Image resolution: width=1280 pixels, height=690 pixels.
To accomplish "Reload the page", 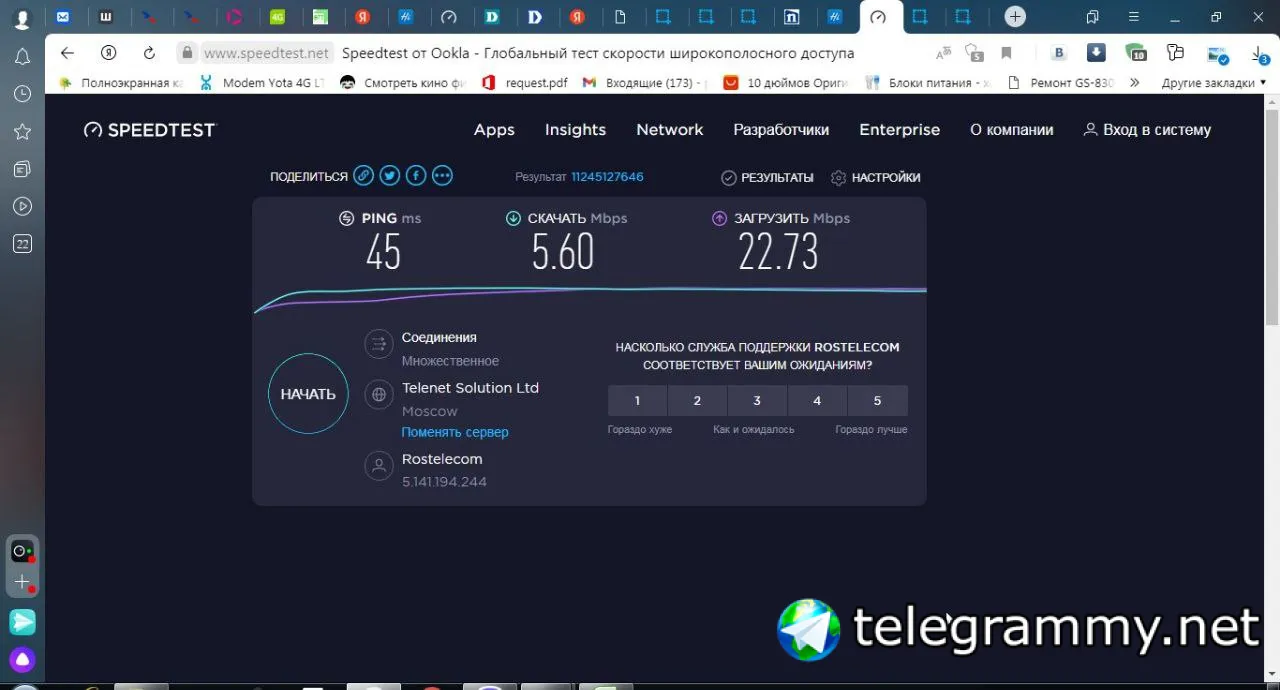I will pyautogui.click(x=149, y=53).
